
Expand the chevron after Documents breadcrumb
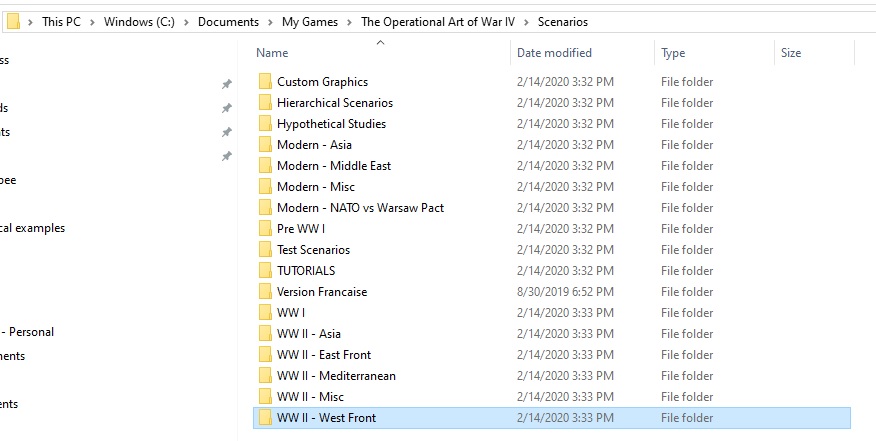click(270, 22)
